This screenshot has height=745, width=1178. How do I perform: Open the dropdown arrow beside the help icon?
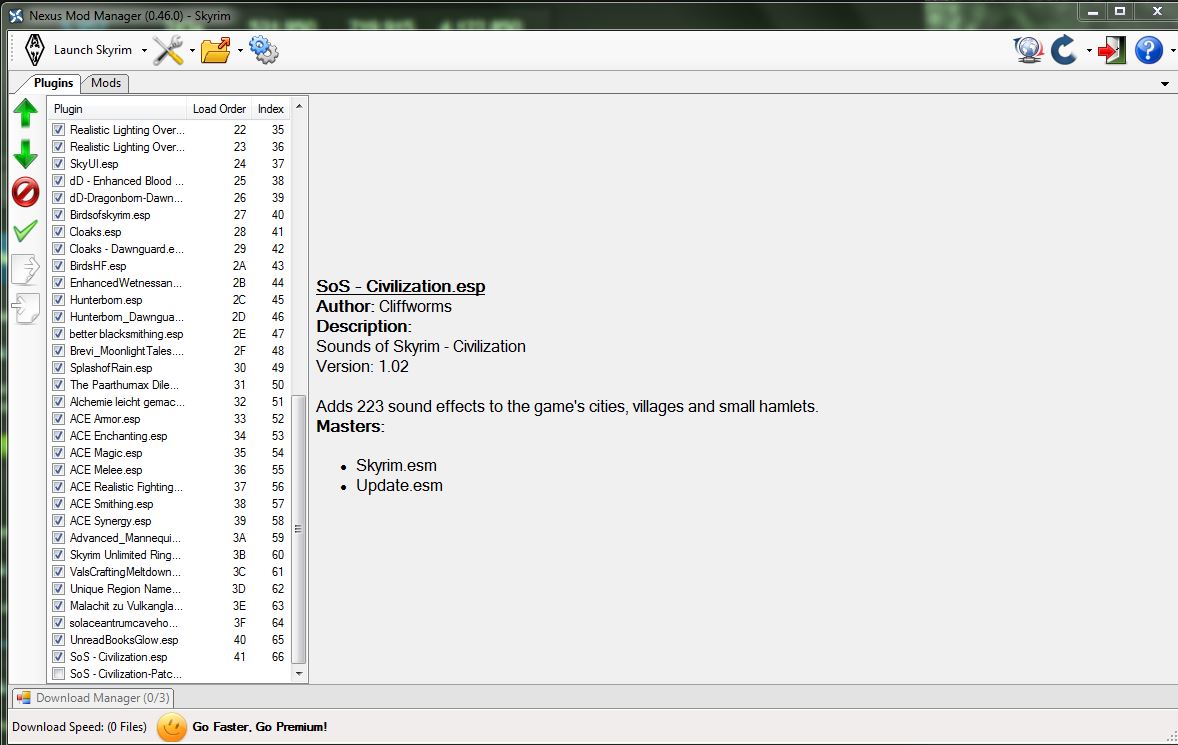pyautogui.click(x=1171, y=51)
